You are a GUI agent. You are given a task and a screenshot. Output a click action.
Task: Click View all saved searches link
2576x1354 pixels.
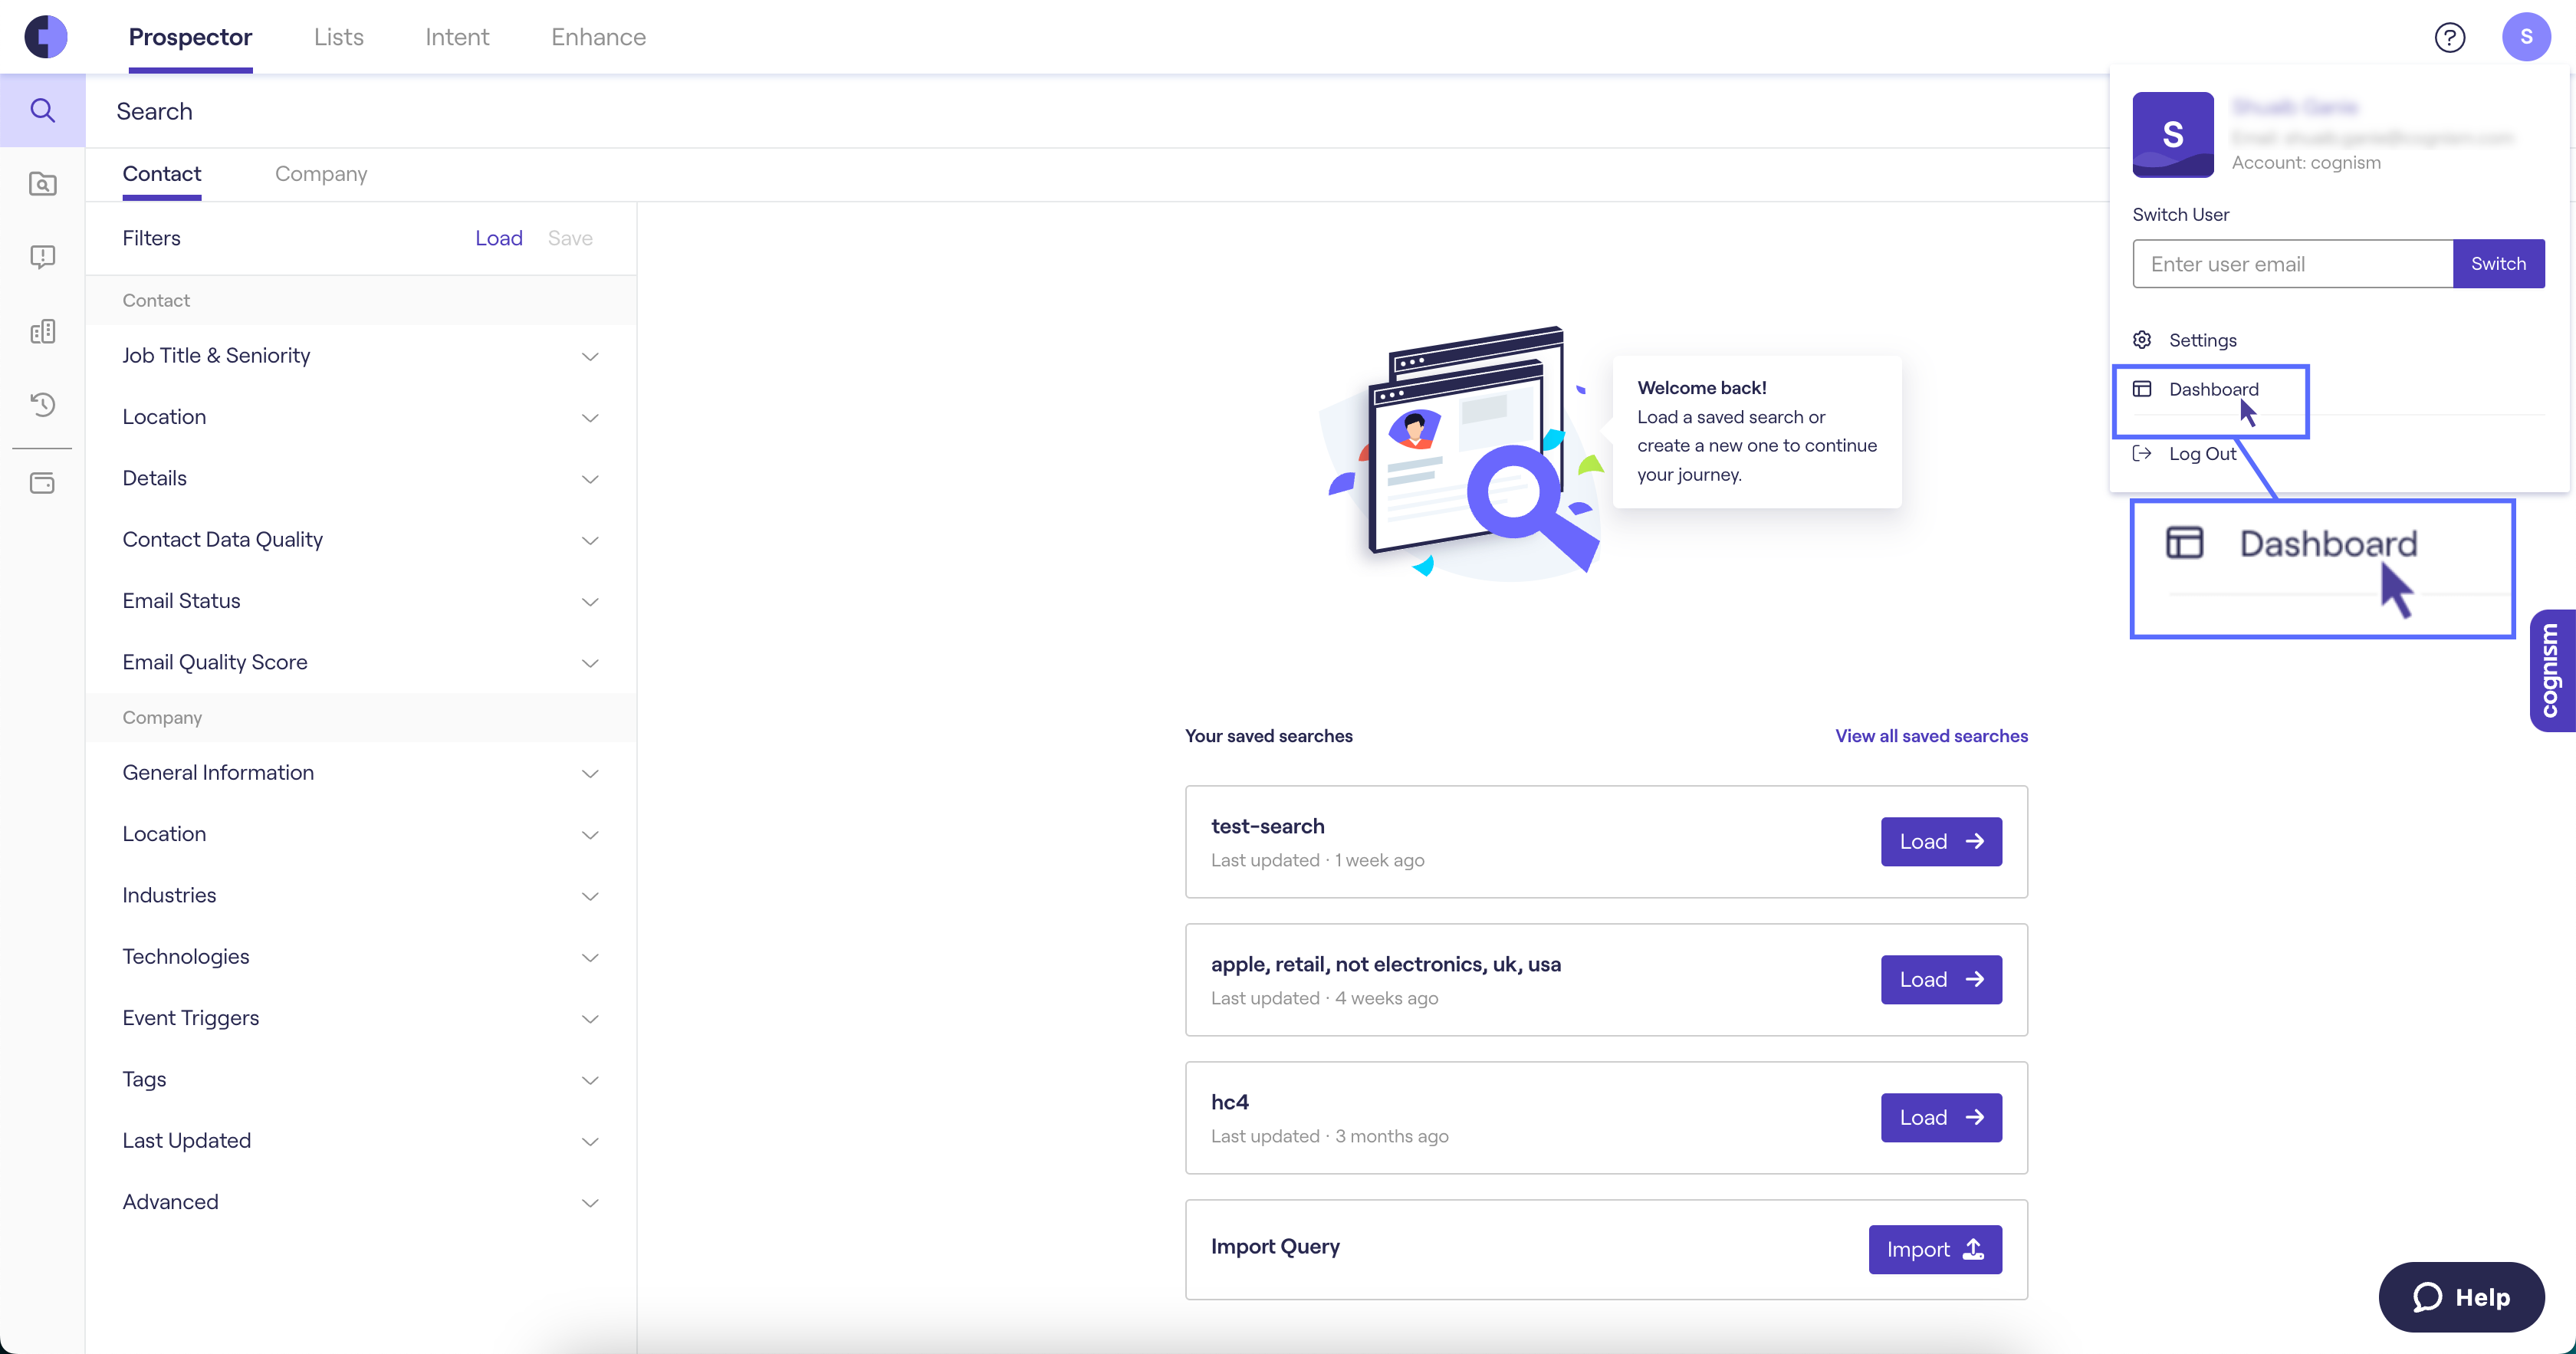coord(1931,736)
